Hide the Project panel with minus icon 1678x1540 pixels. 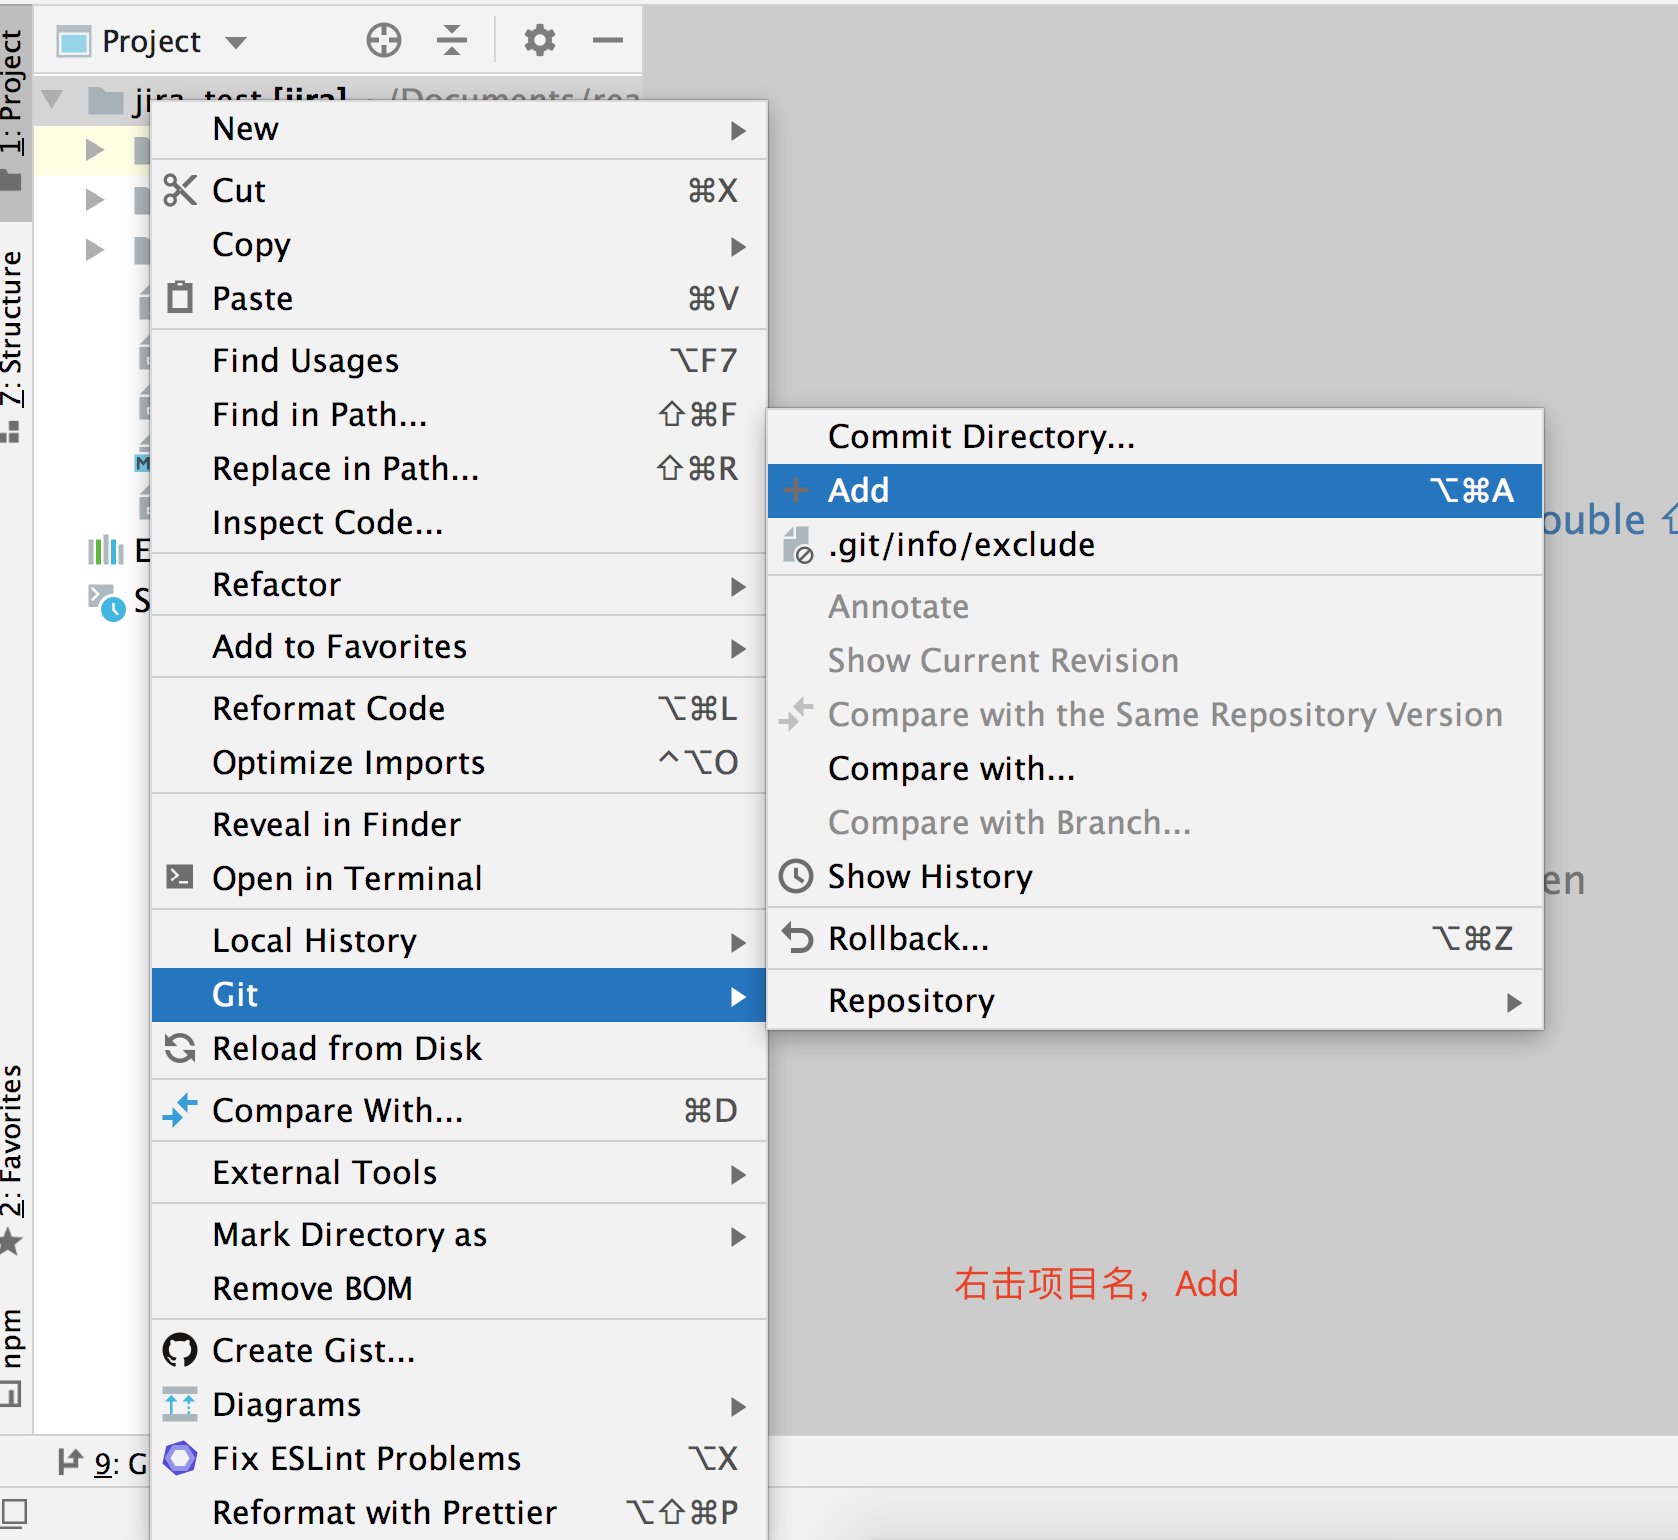(x=608, y=41)
